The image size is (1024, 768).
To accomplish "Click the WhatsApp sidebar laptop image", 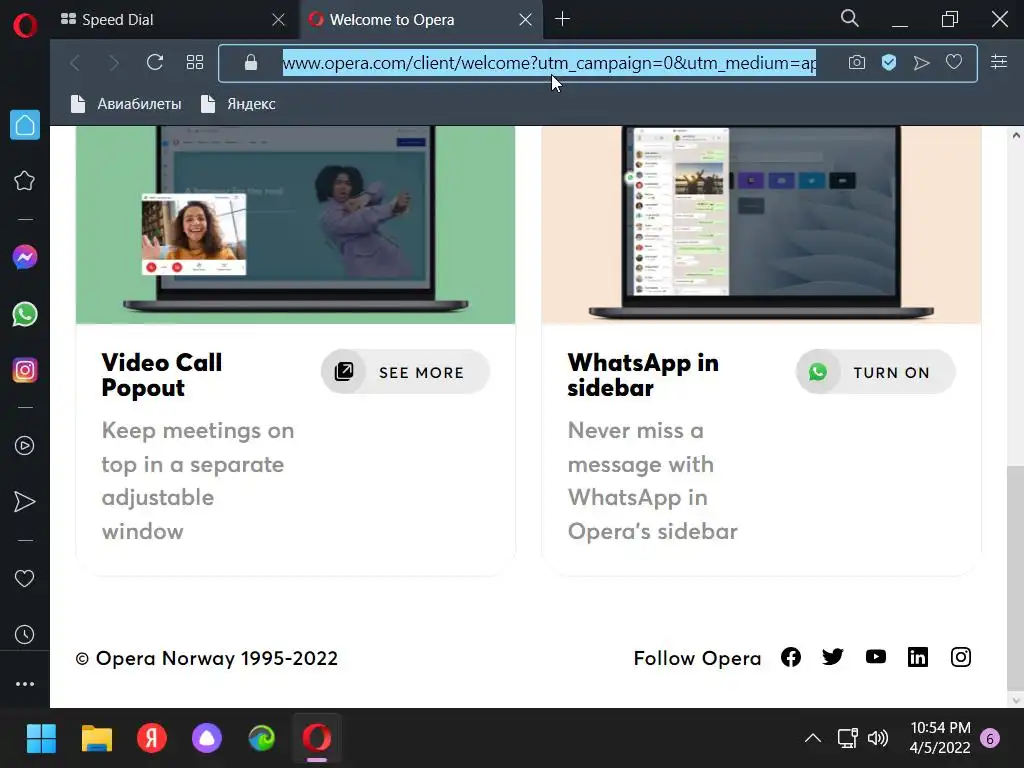I will click(761, 225).
